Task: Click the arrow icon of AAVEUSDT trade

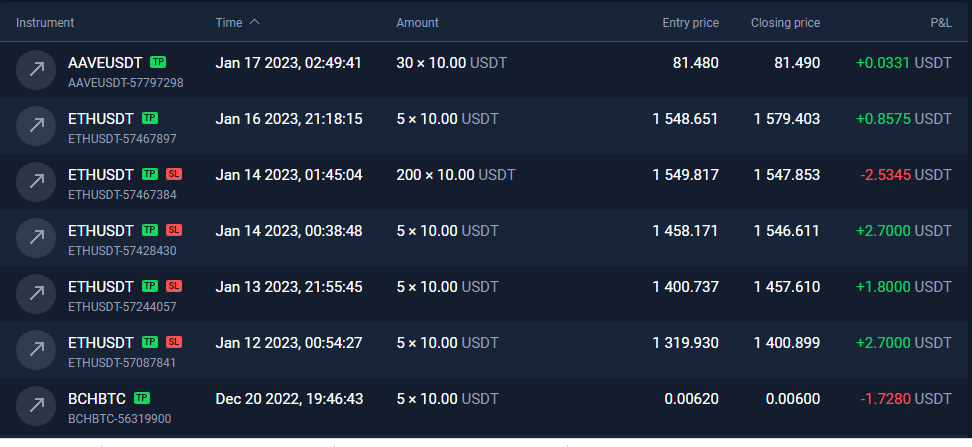Action: click(x=36, y=70)
